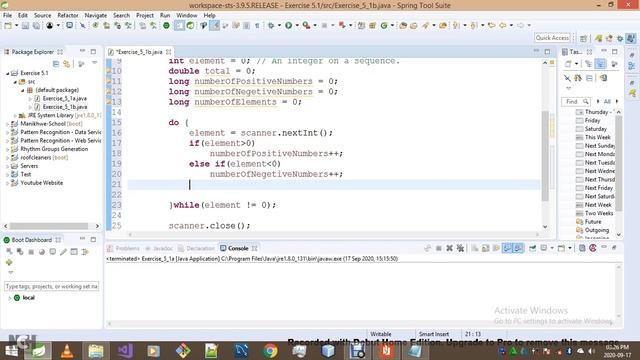This screenshot has width=640, height=360.
Task: Click the Save icon in the main toolbar
Action: tap(25, 26)
